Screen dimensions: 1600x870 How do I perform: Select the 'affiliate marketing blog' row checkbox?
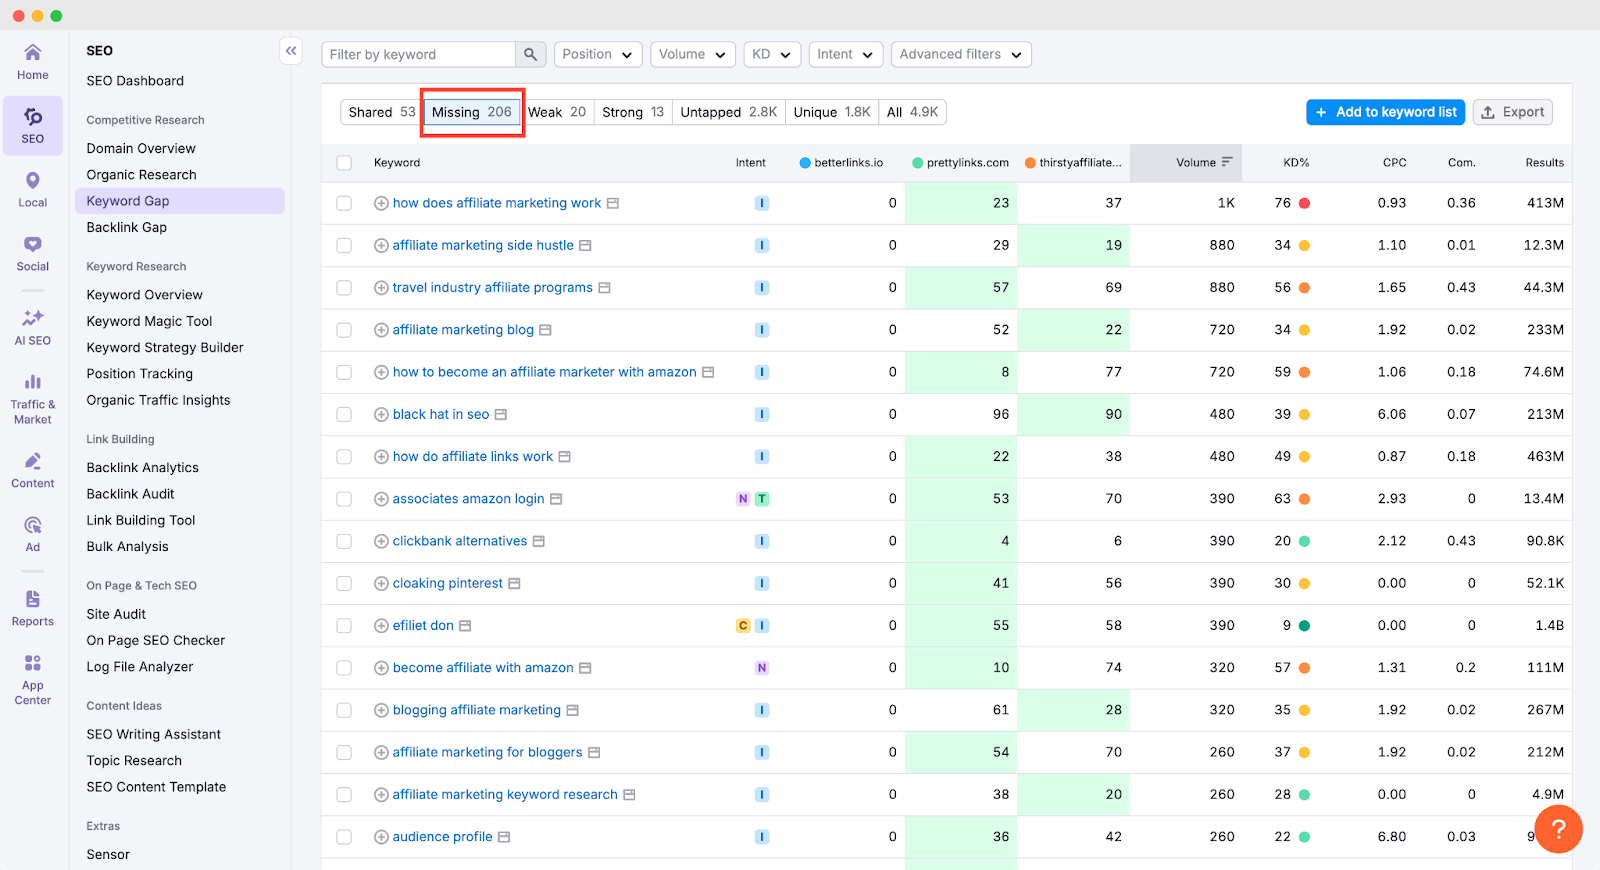344,330
